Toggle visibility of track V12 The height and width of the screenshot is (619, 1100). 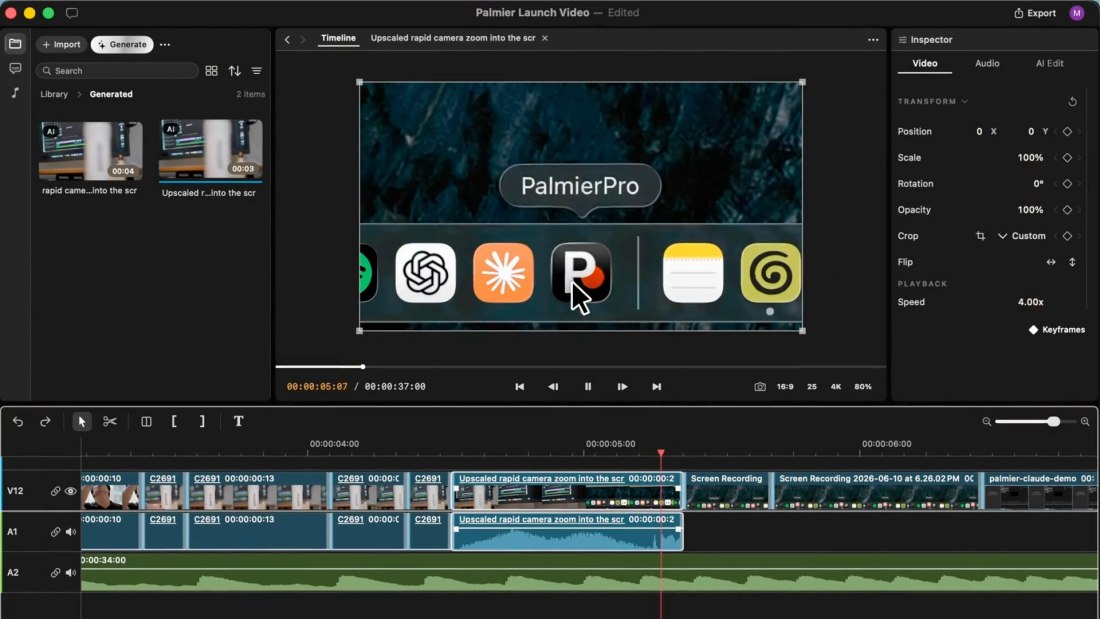[70, 491]
